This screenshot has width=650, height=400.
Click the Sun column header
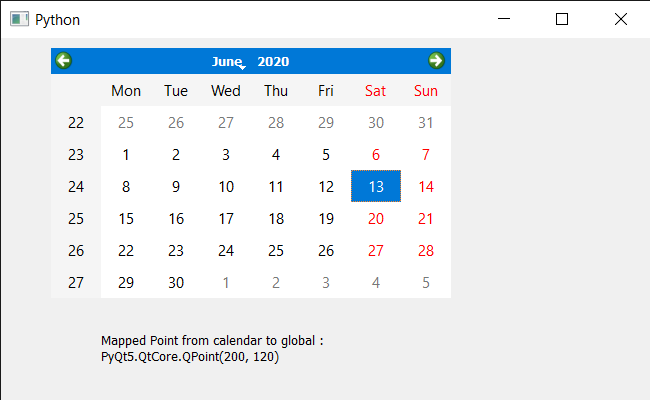426,90
